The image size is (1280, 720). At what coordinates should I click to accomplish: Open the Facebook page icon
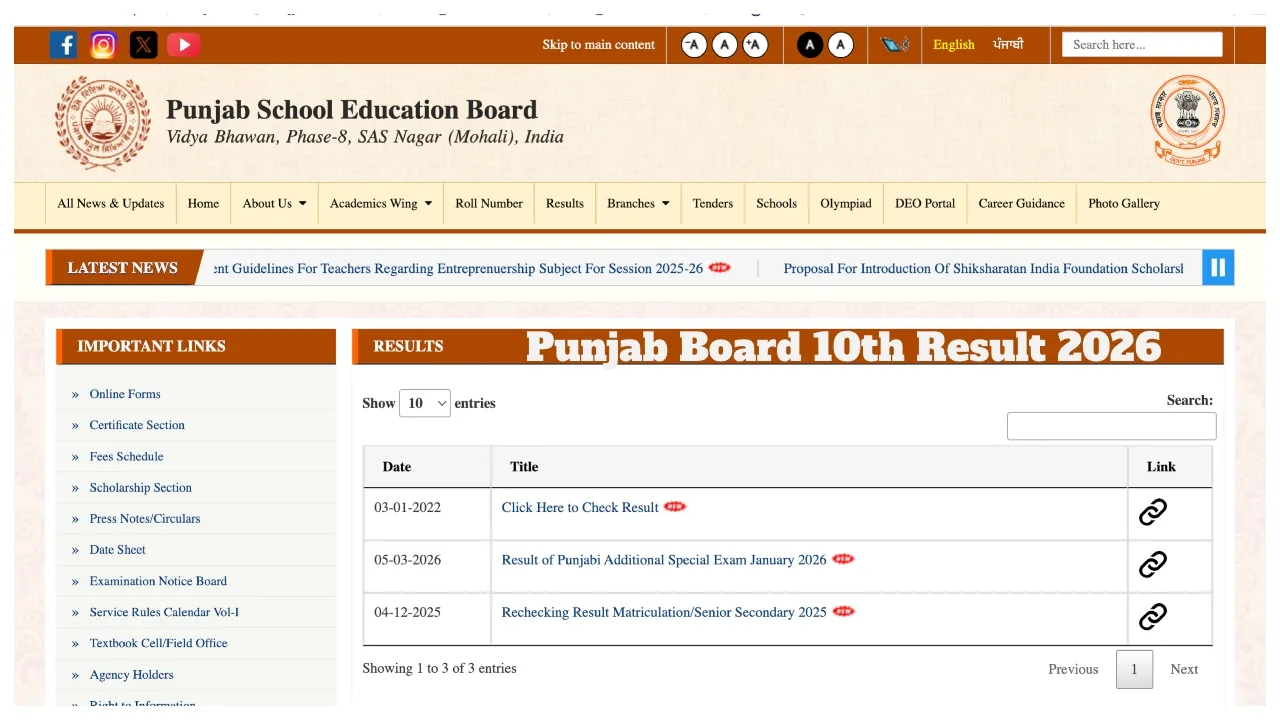pos(64,45)
